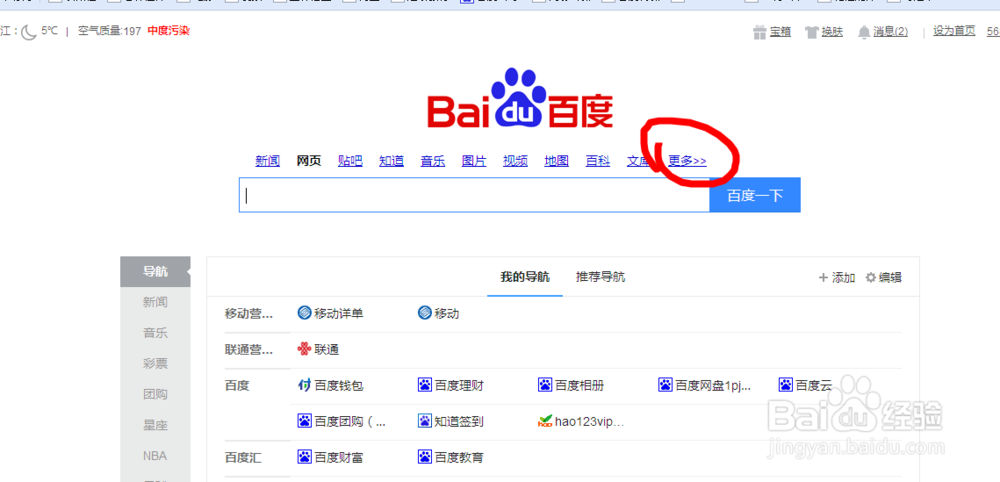Screen dimensions: 1000x482
Task: Click the 中度污染 air quality text
Action: tap(168, 31)
